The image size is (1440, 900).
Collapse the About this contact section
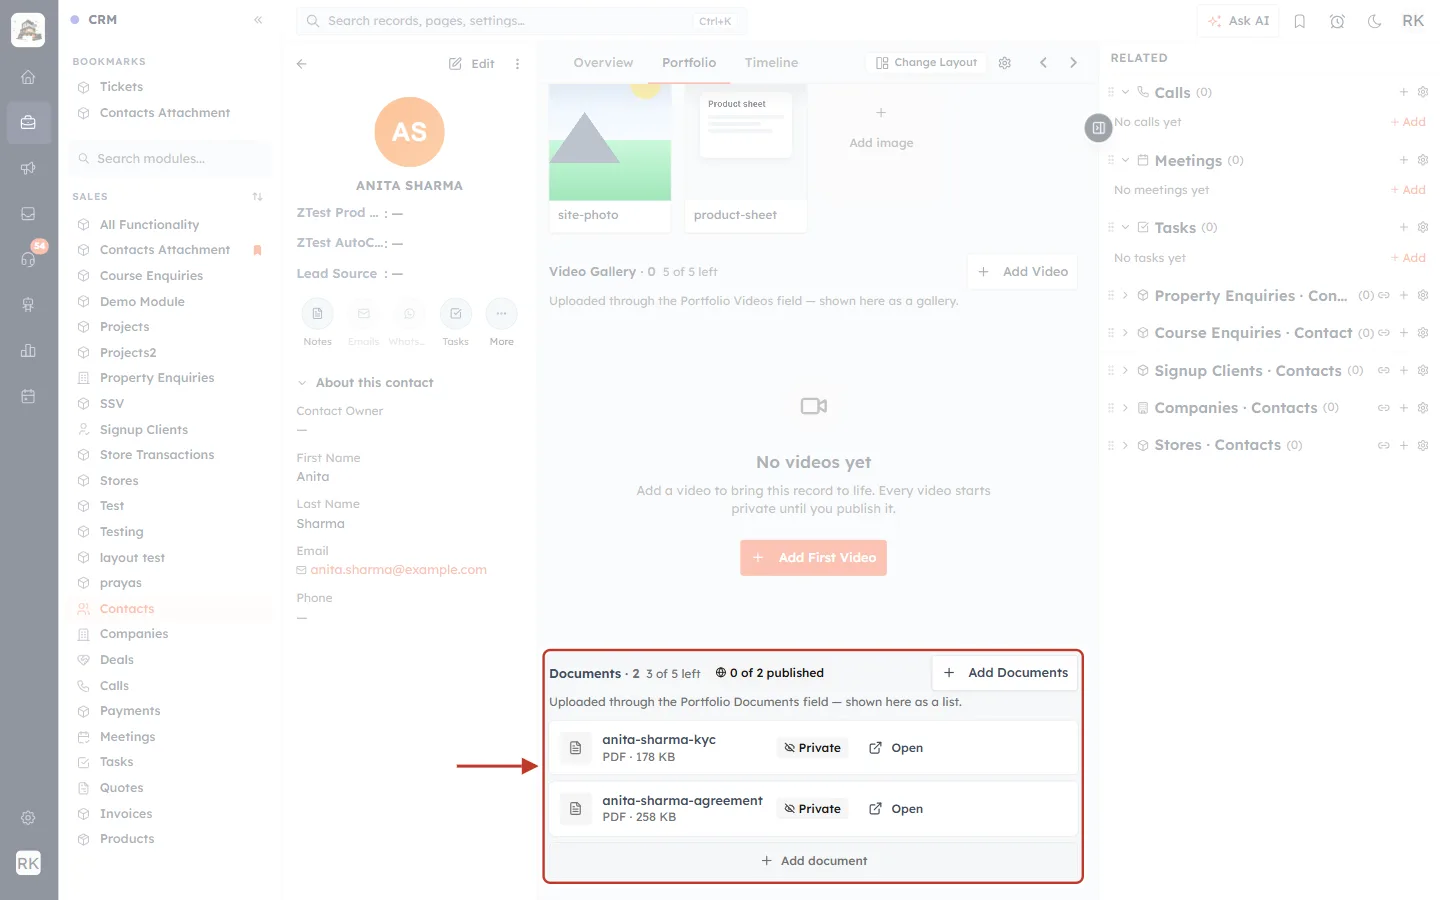click(302, 383)
